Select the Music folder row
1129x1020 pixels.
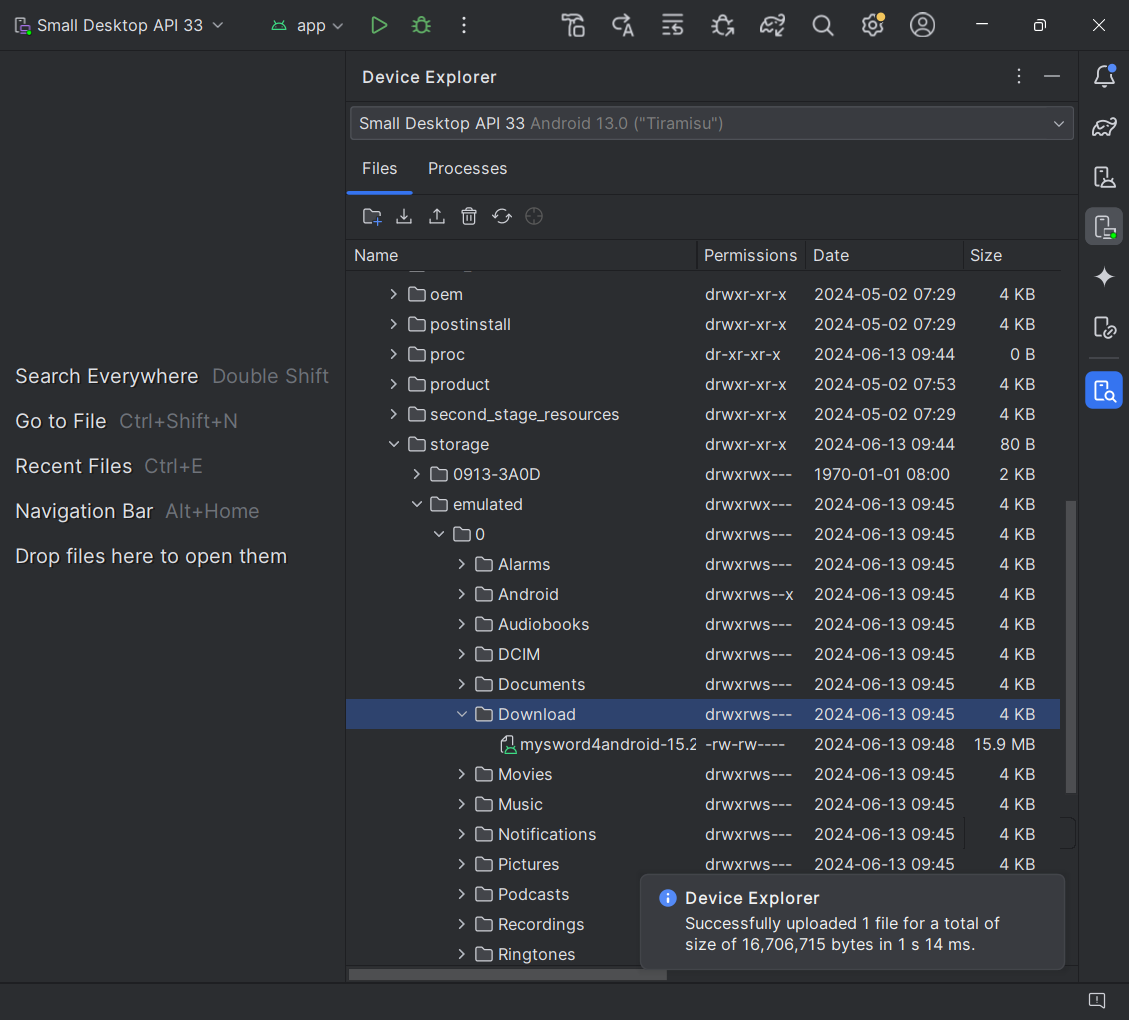(703, 805)
